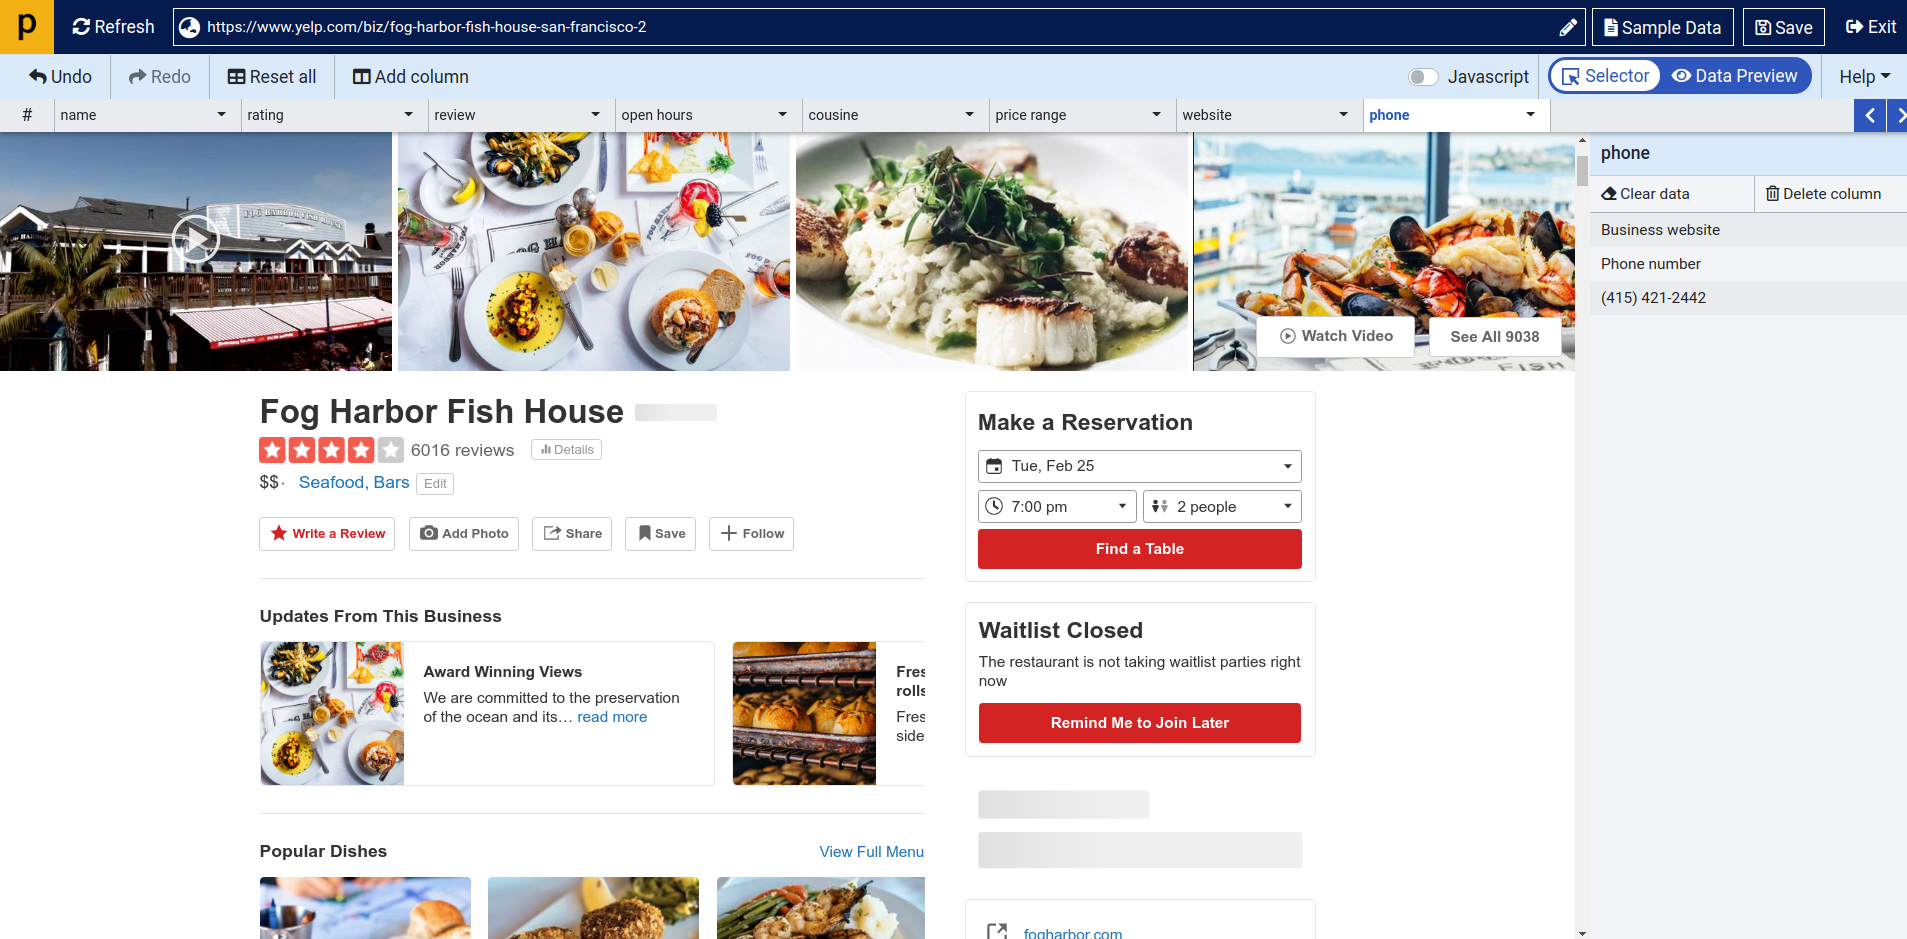Click the Refresh icon in the top bar

(82, 27)
